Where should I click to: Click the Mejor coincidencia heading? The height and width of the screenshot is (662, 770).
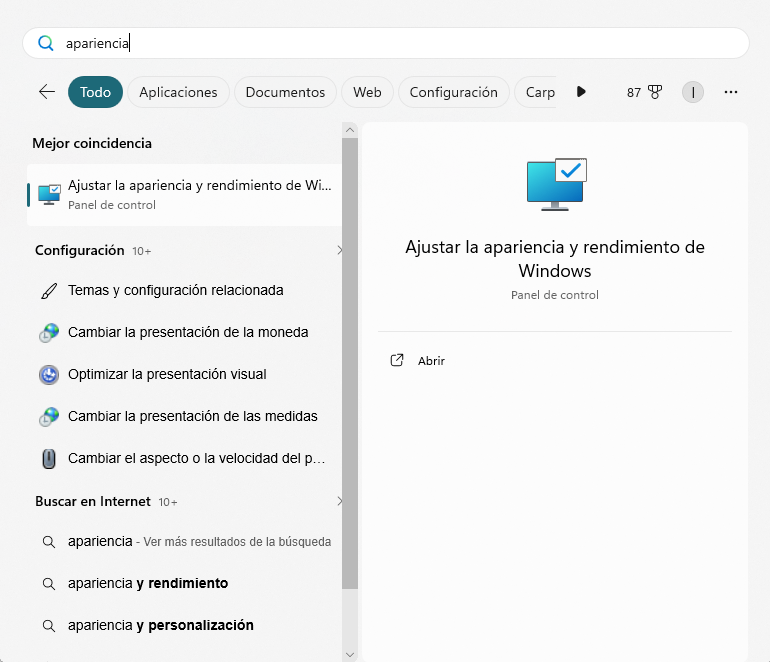coord(92,143)
